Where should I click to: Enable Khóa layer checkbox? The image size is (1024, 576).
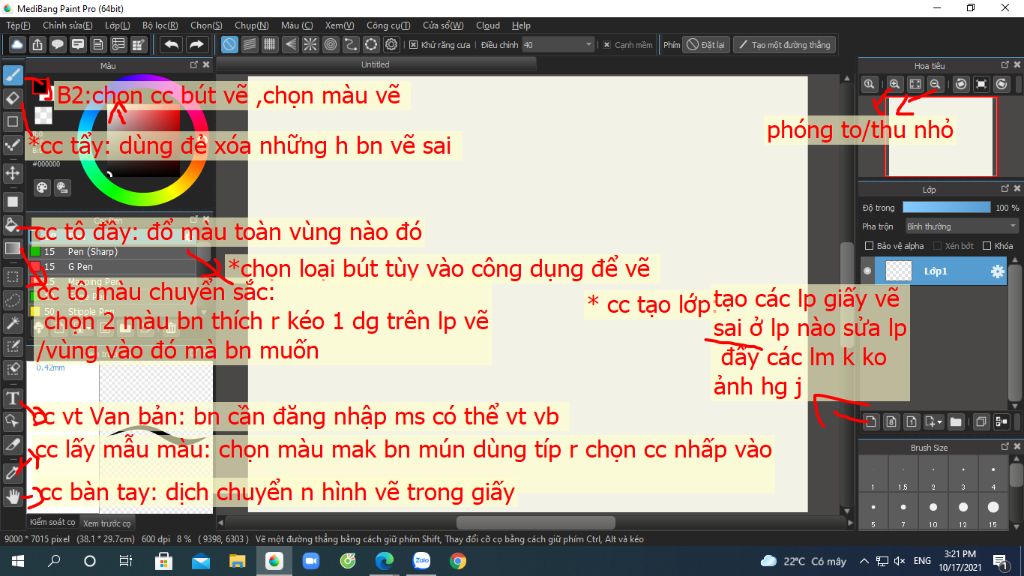pyautogui.click(x=987, y=246)
